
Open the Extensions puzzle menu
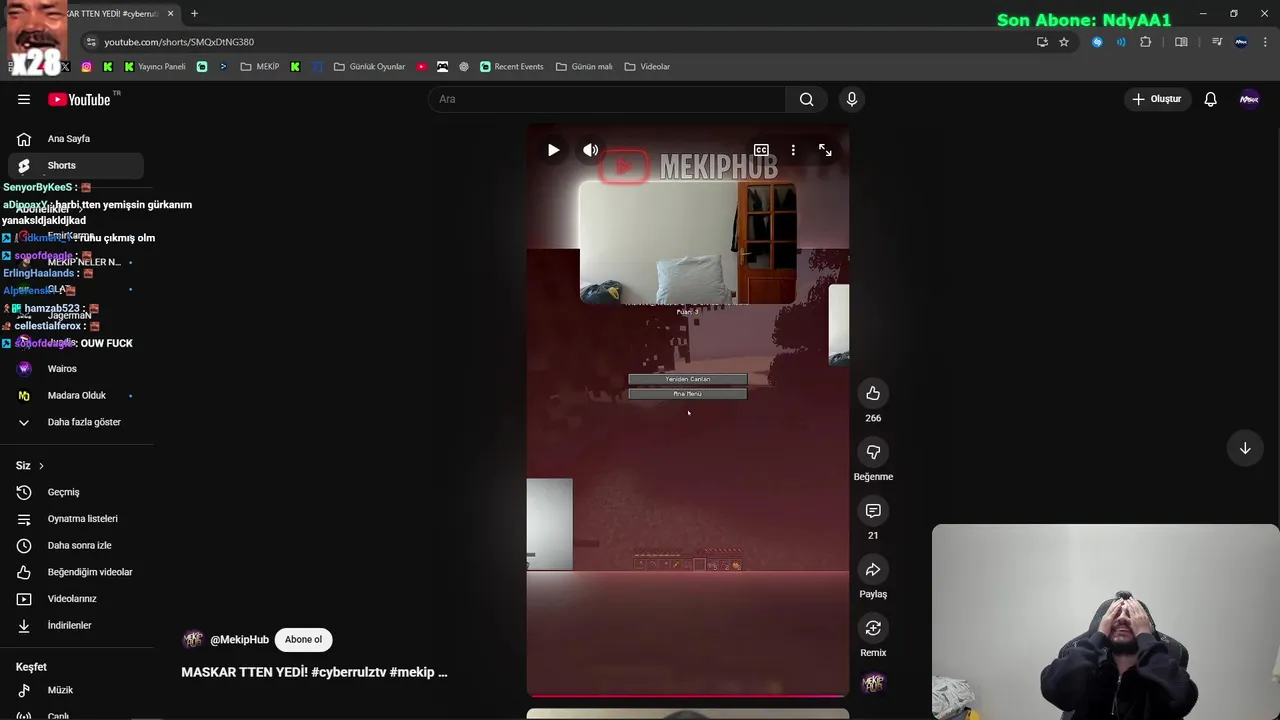1146,42
